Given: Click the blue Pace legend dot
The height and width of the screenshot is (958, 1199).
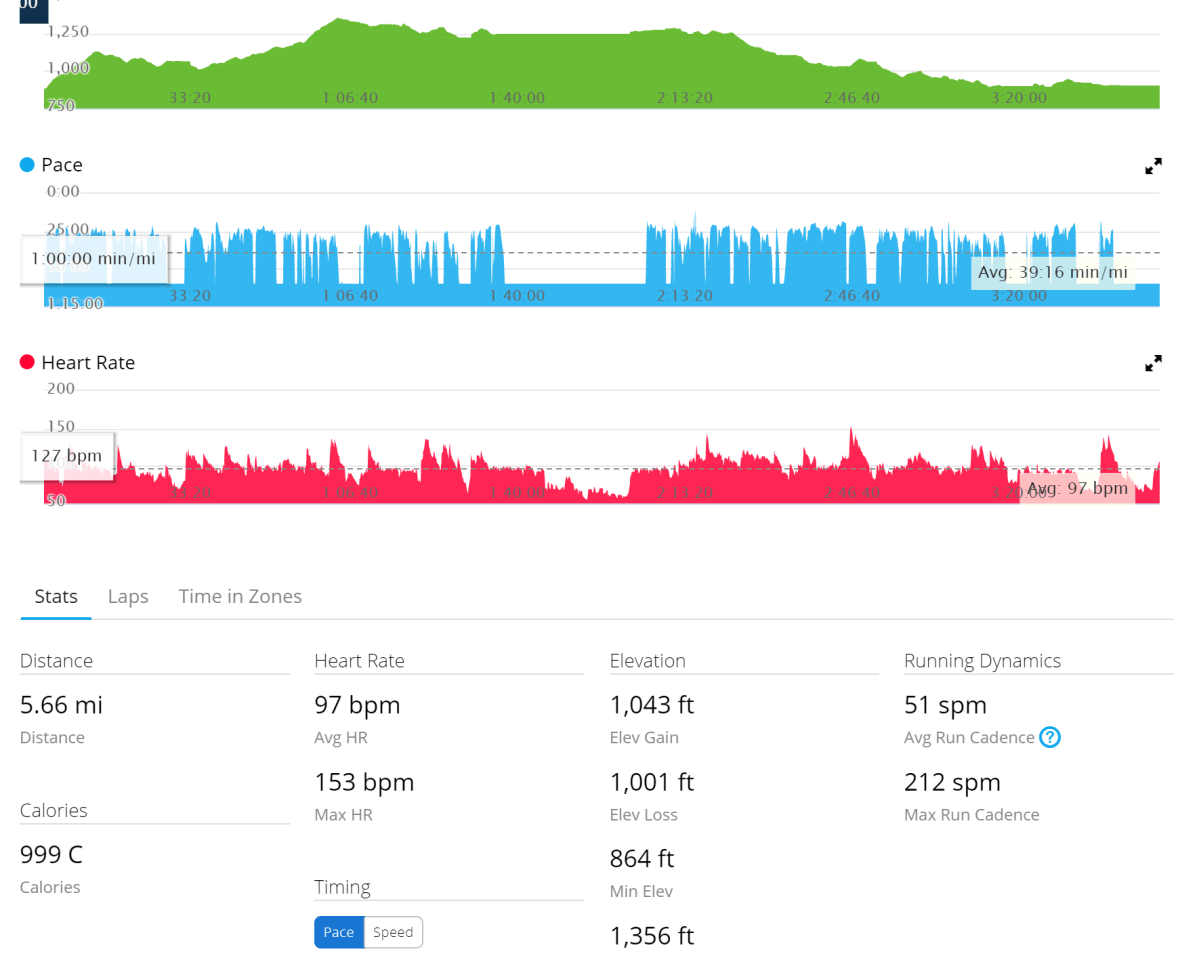Looking at the screenshot, I should [27, 165].
